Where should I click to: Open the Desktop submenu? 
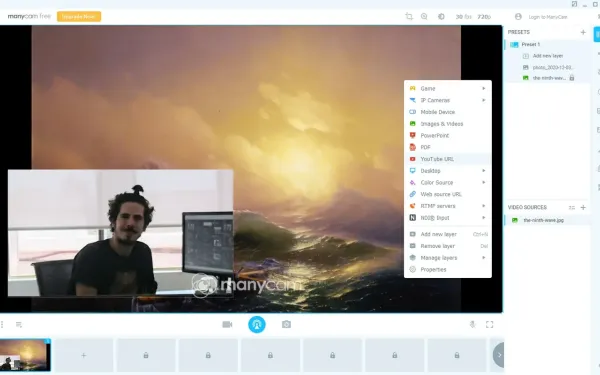tap(448, 171)
